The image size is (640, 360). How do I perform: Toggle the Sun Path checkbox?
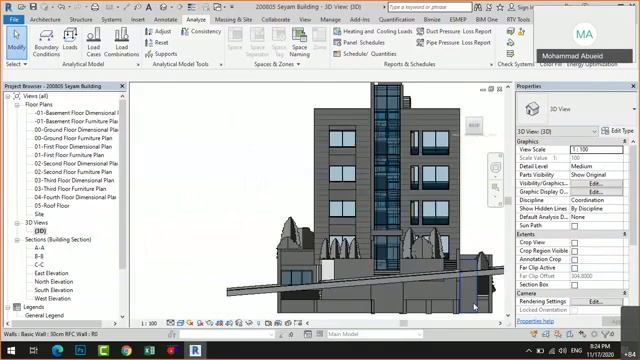574,226
